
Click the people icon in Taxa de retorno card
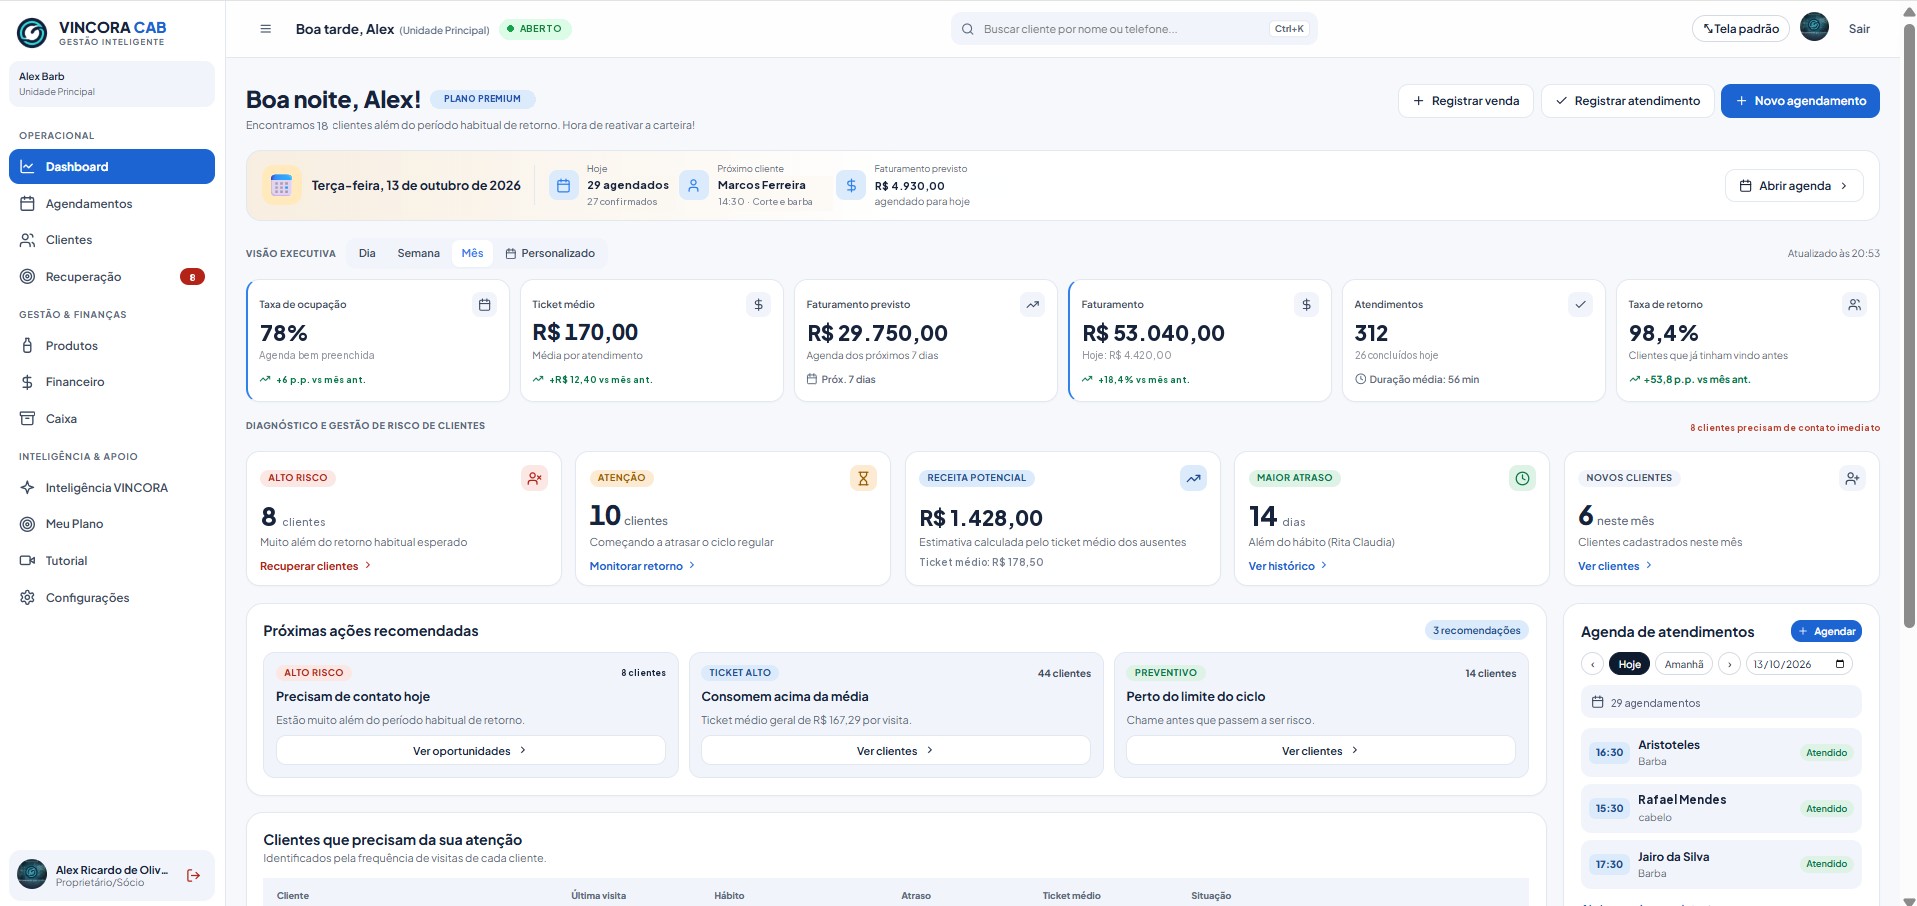point(1854,305)
